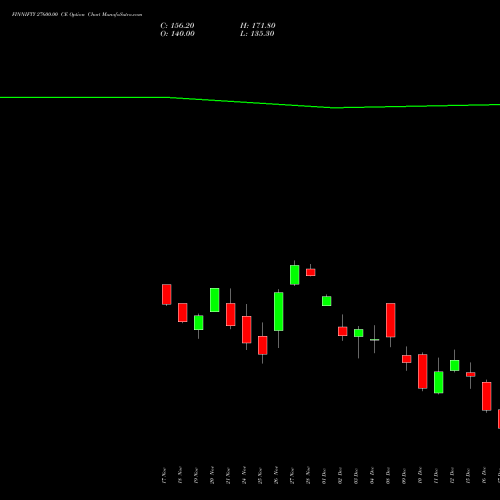Click the 12 Dec date label
This screenshot has height=500, width=500.
pos(452,475)
